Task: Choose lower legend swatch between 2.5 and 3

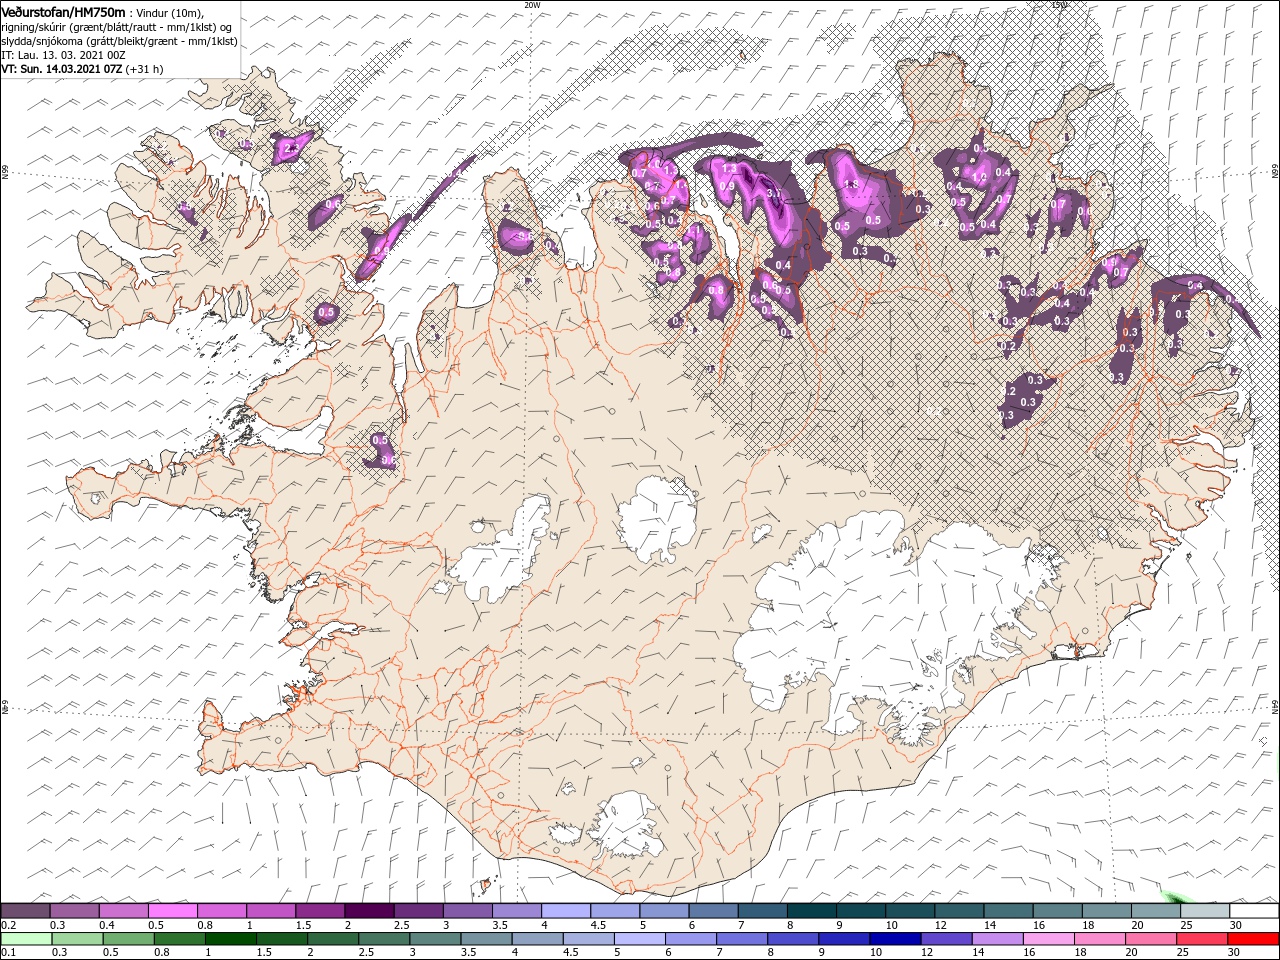Action: [384, 939]
